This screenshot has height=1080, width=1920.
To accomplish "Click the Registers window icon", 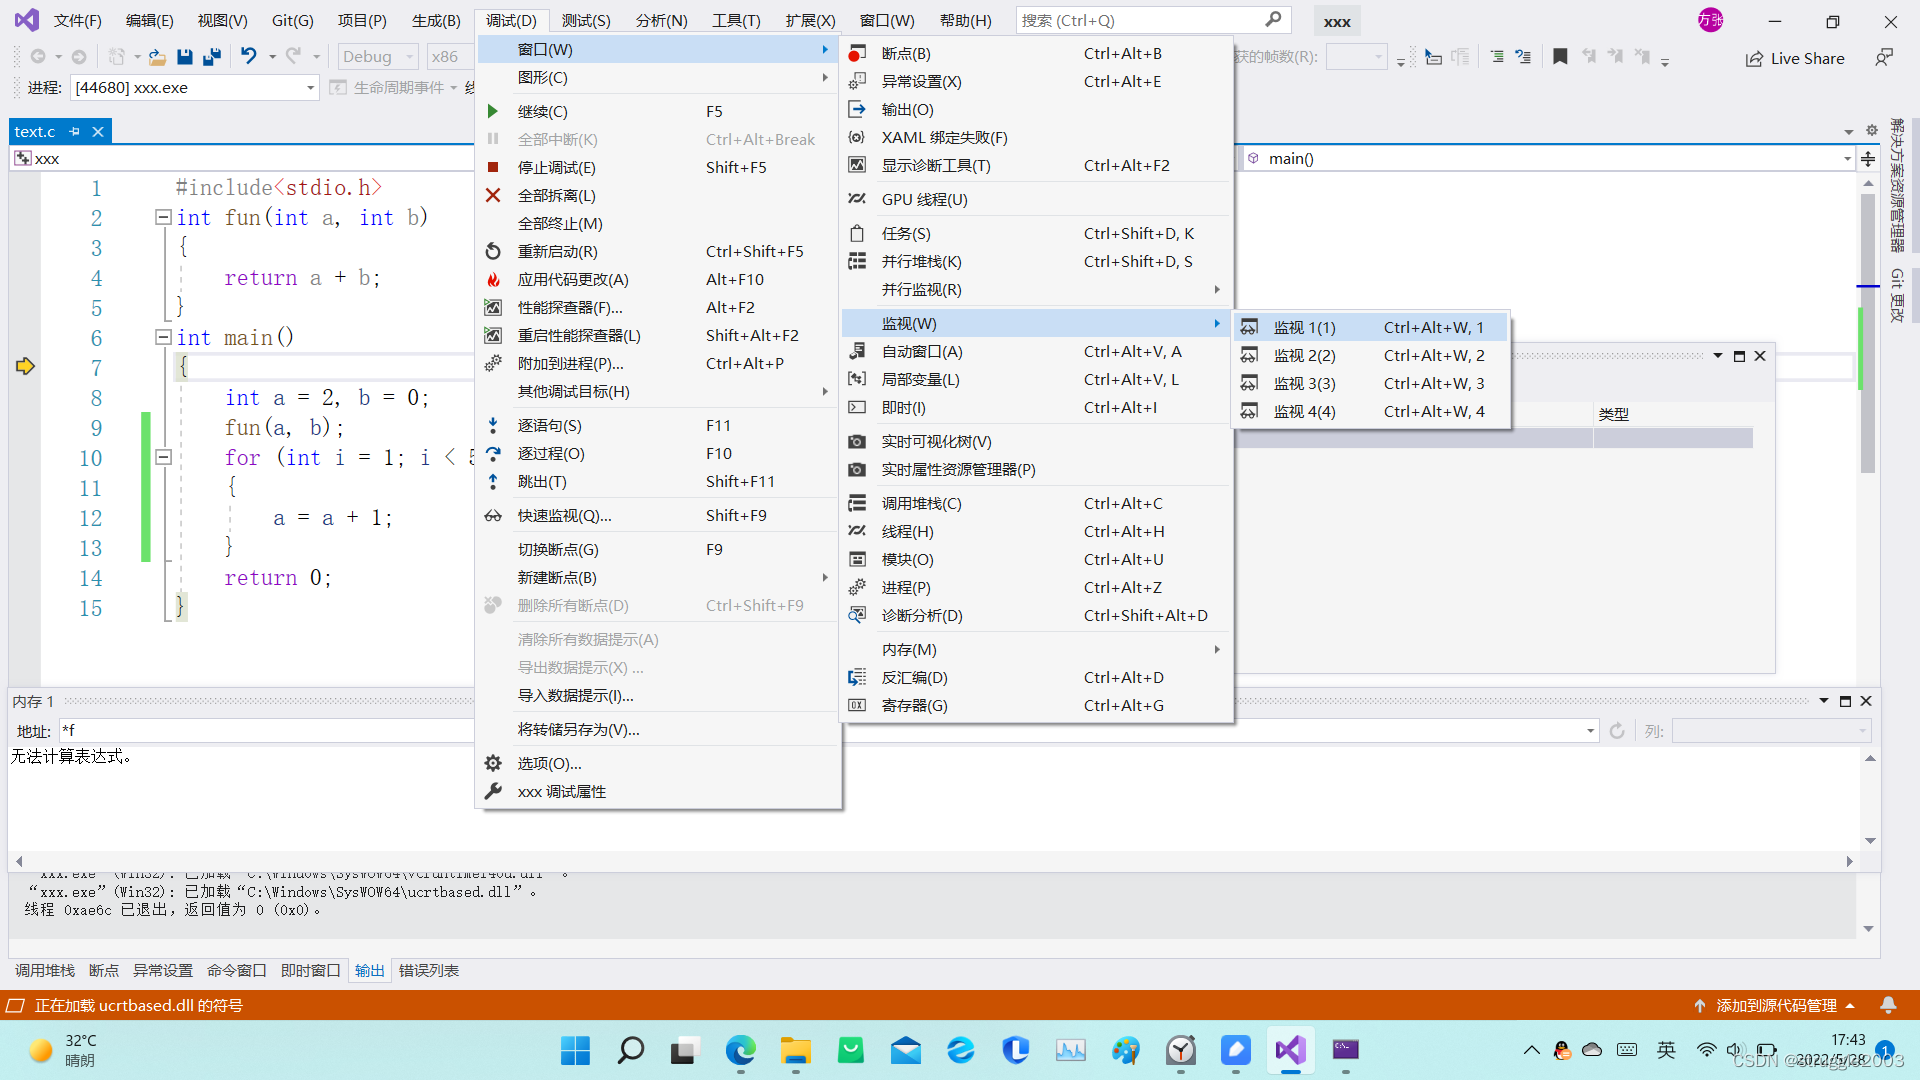I will 857,705.
